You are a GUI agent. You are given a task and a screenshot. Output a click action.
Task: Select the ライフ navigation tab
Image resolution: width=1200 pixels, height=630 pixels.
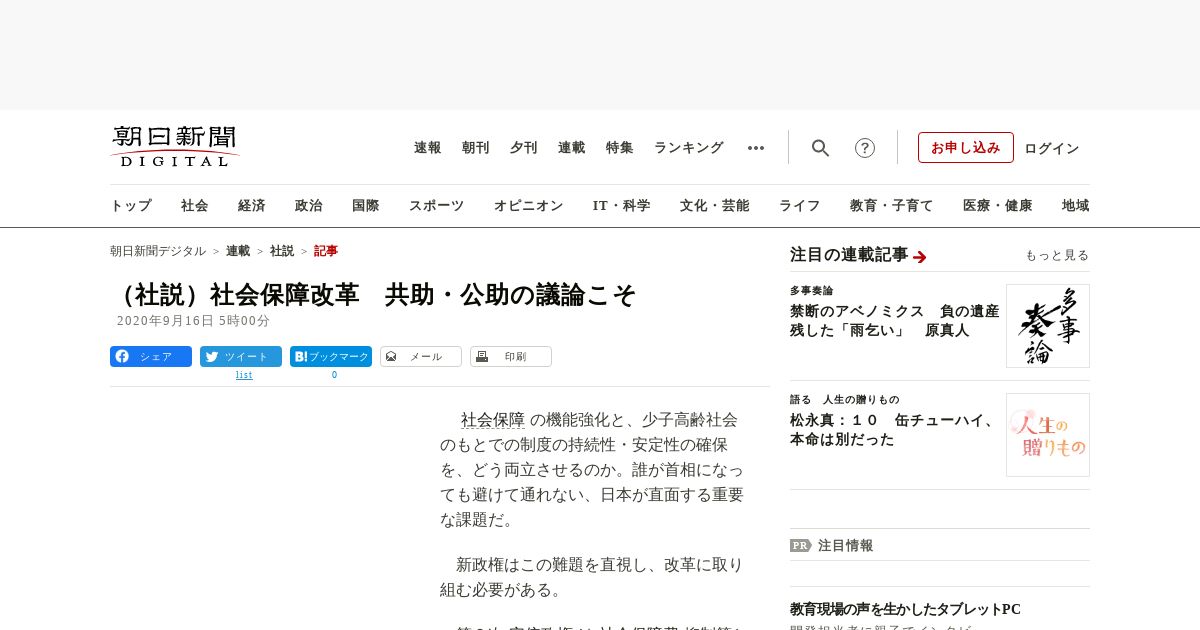[x=800, y=206]
